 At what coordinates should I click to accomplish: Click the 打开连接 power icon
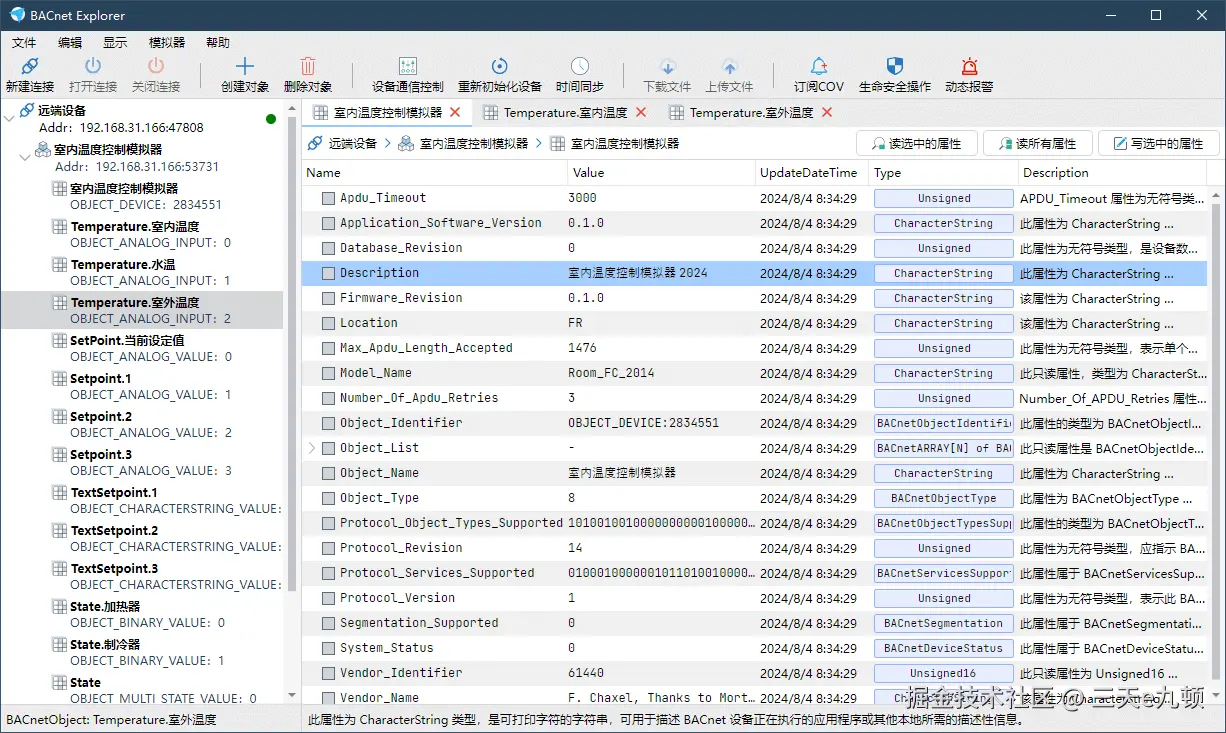coord(93,66)
